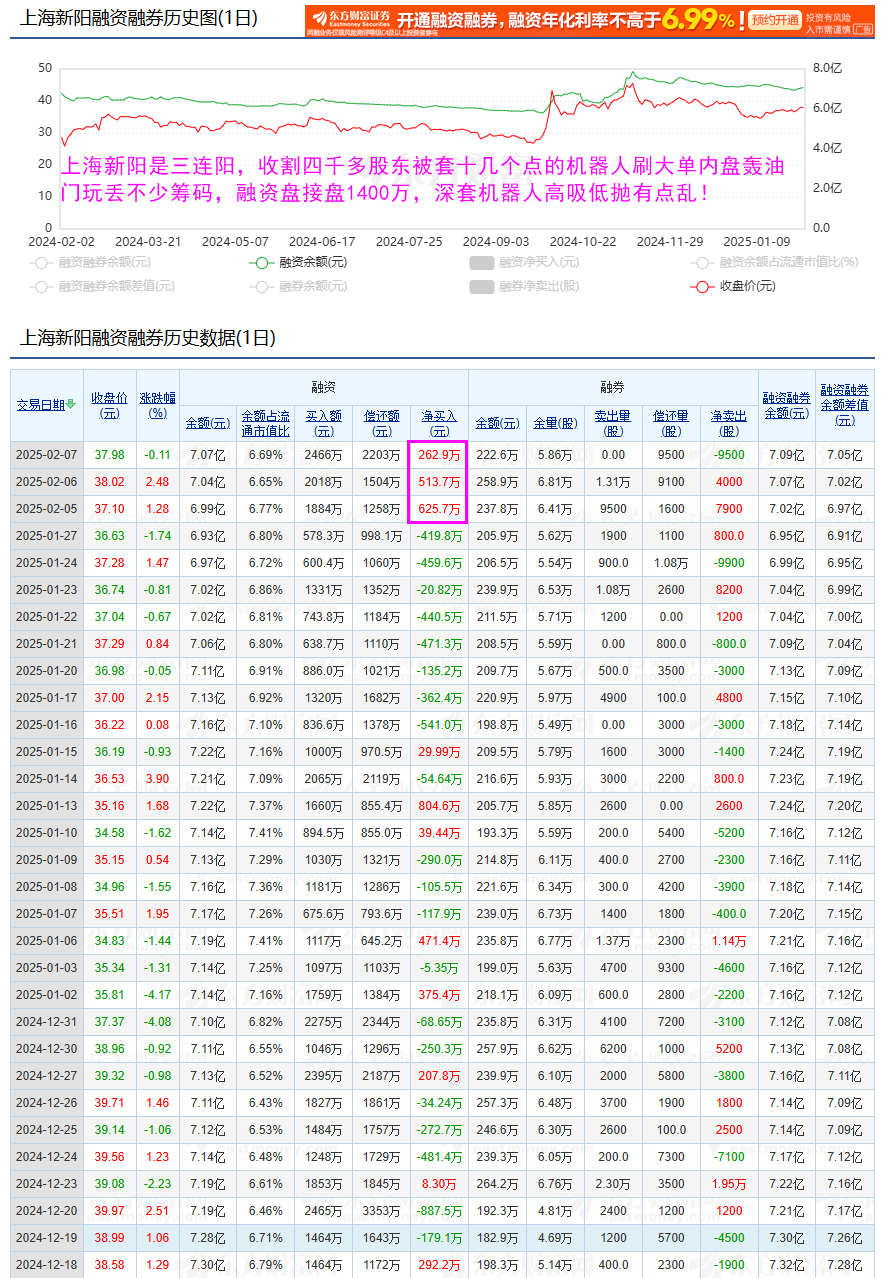
Task: Click the 1.14万 net sell cell
Action: point(729,941)
